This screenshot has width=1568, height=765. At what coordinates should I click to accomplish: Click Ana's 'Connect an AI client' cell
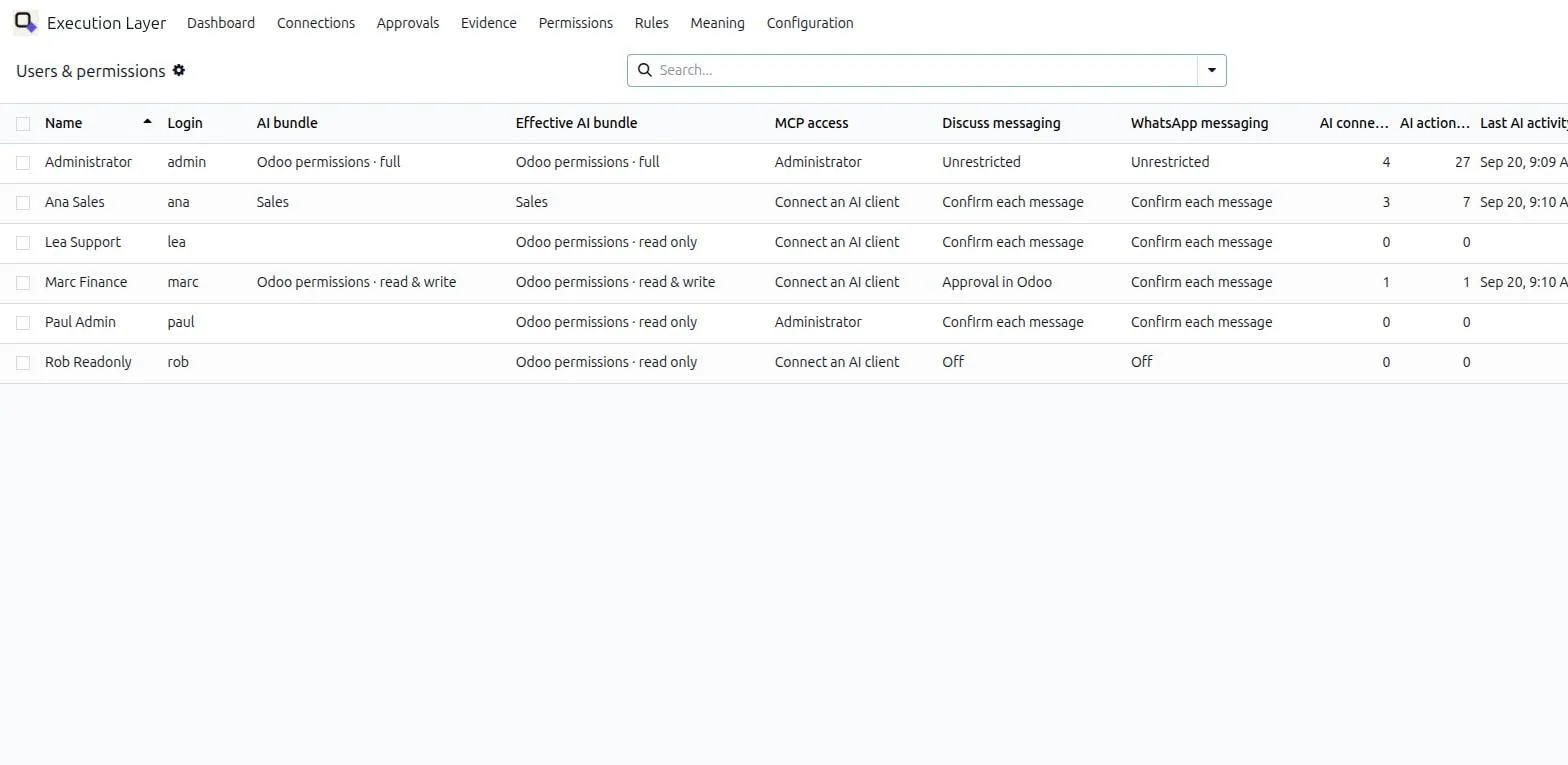pyautogui.click(x=837, y=202)
